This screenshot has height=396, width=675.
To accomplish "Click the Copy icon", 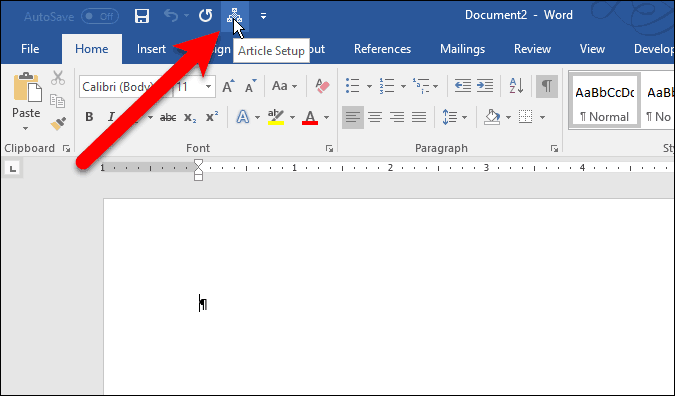I will [x=58, y=101].
